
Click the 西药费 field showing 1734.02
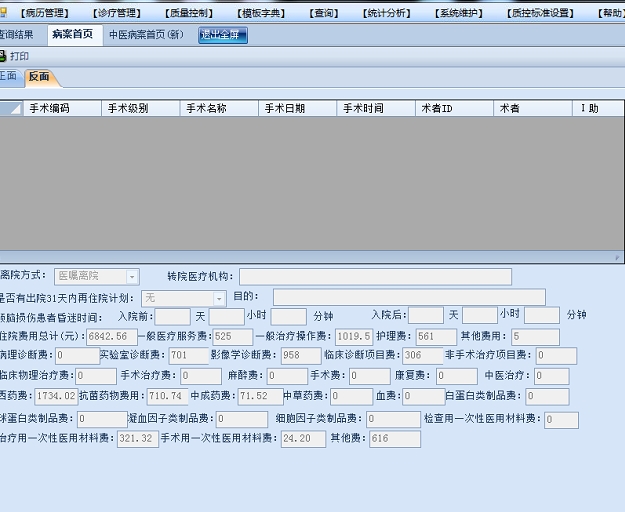coord(56,396)
